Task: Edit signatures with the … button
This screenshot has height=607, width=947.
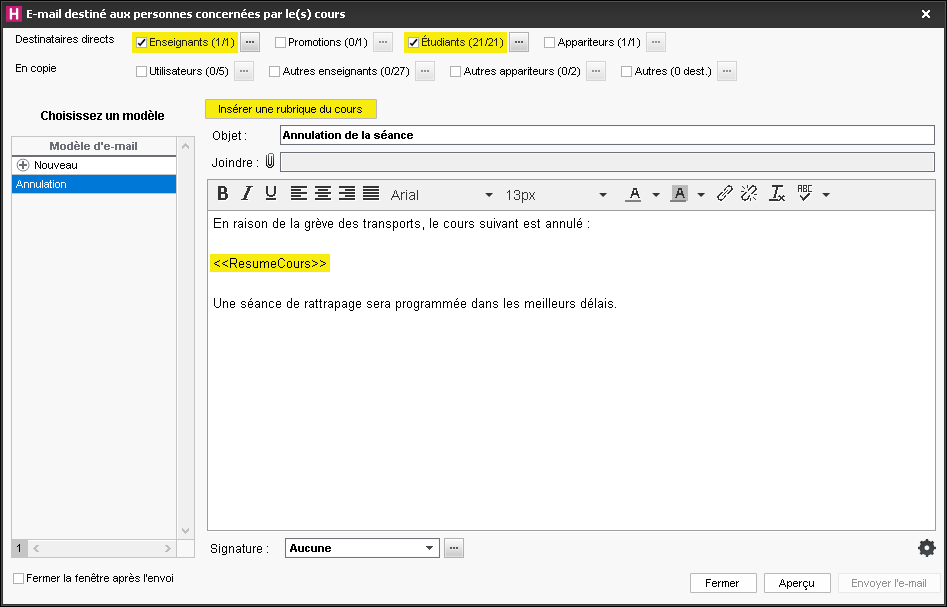Action: click(454, 548)
